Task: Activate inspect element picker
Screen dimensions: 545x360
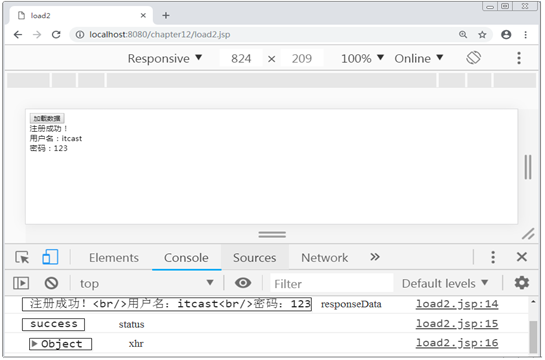Action: click(x=22, y=257)
